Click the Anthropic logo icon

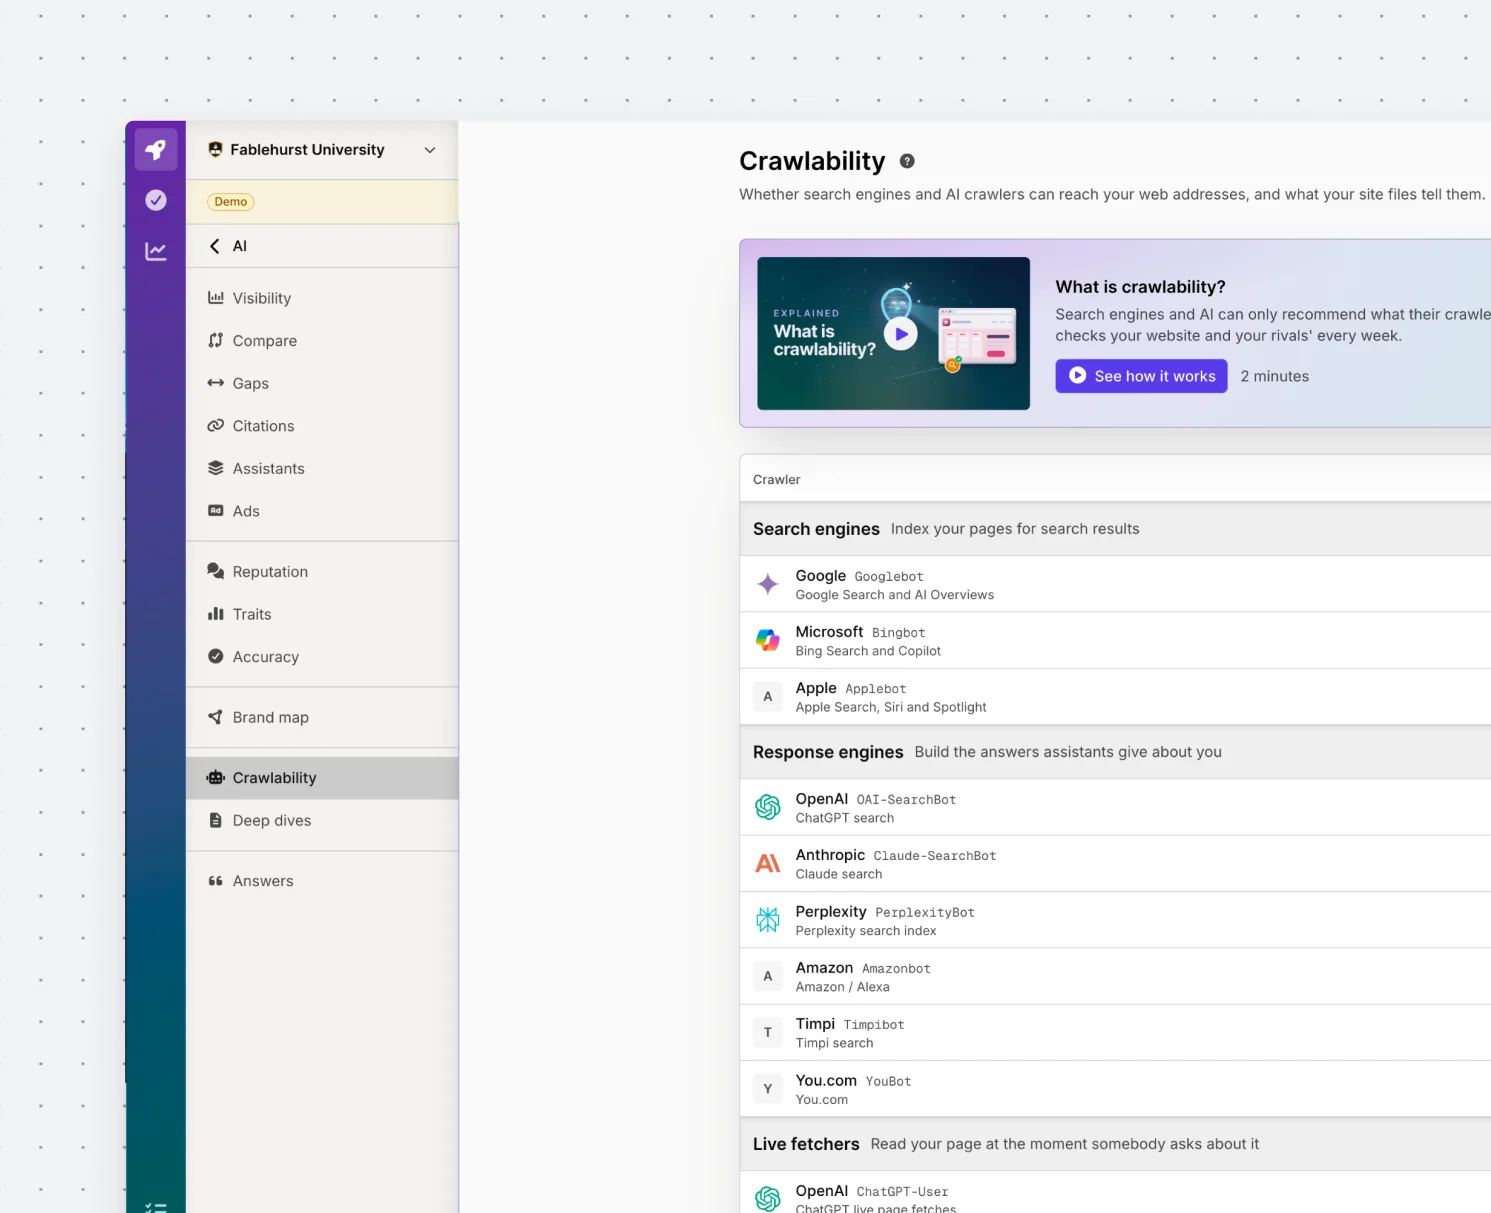coord(768,863)
